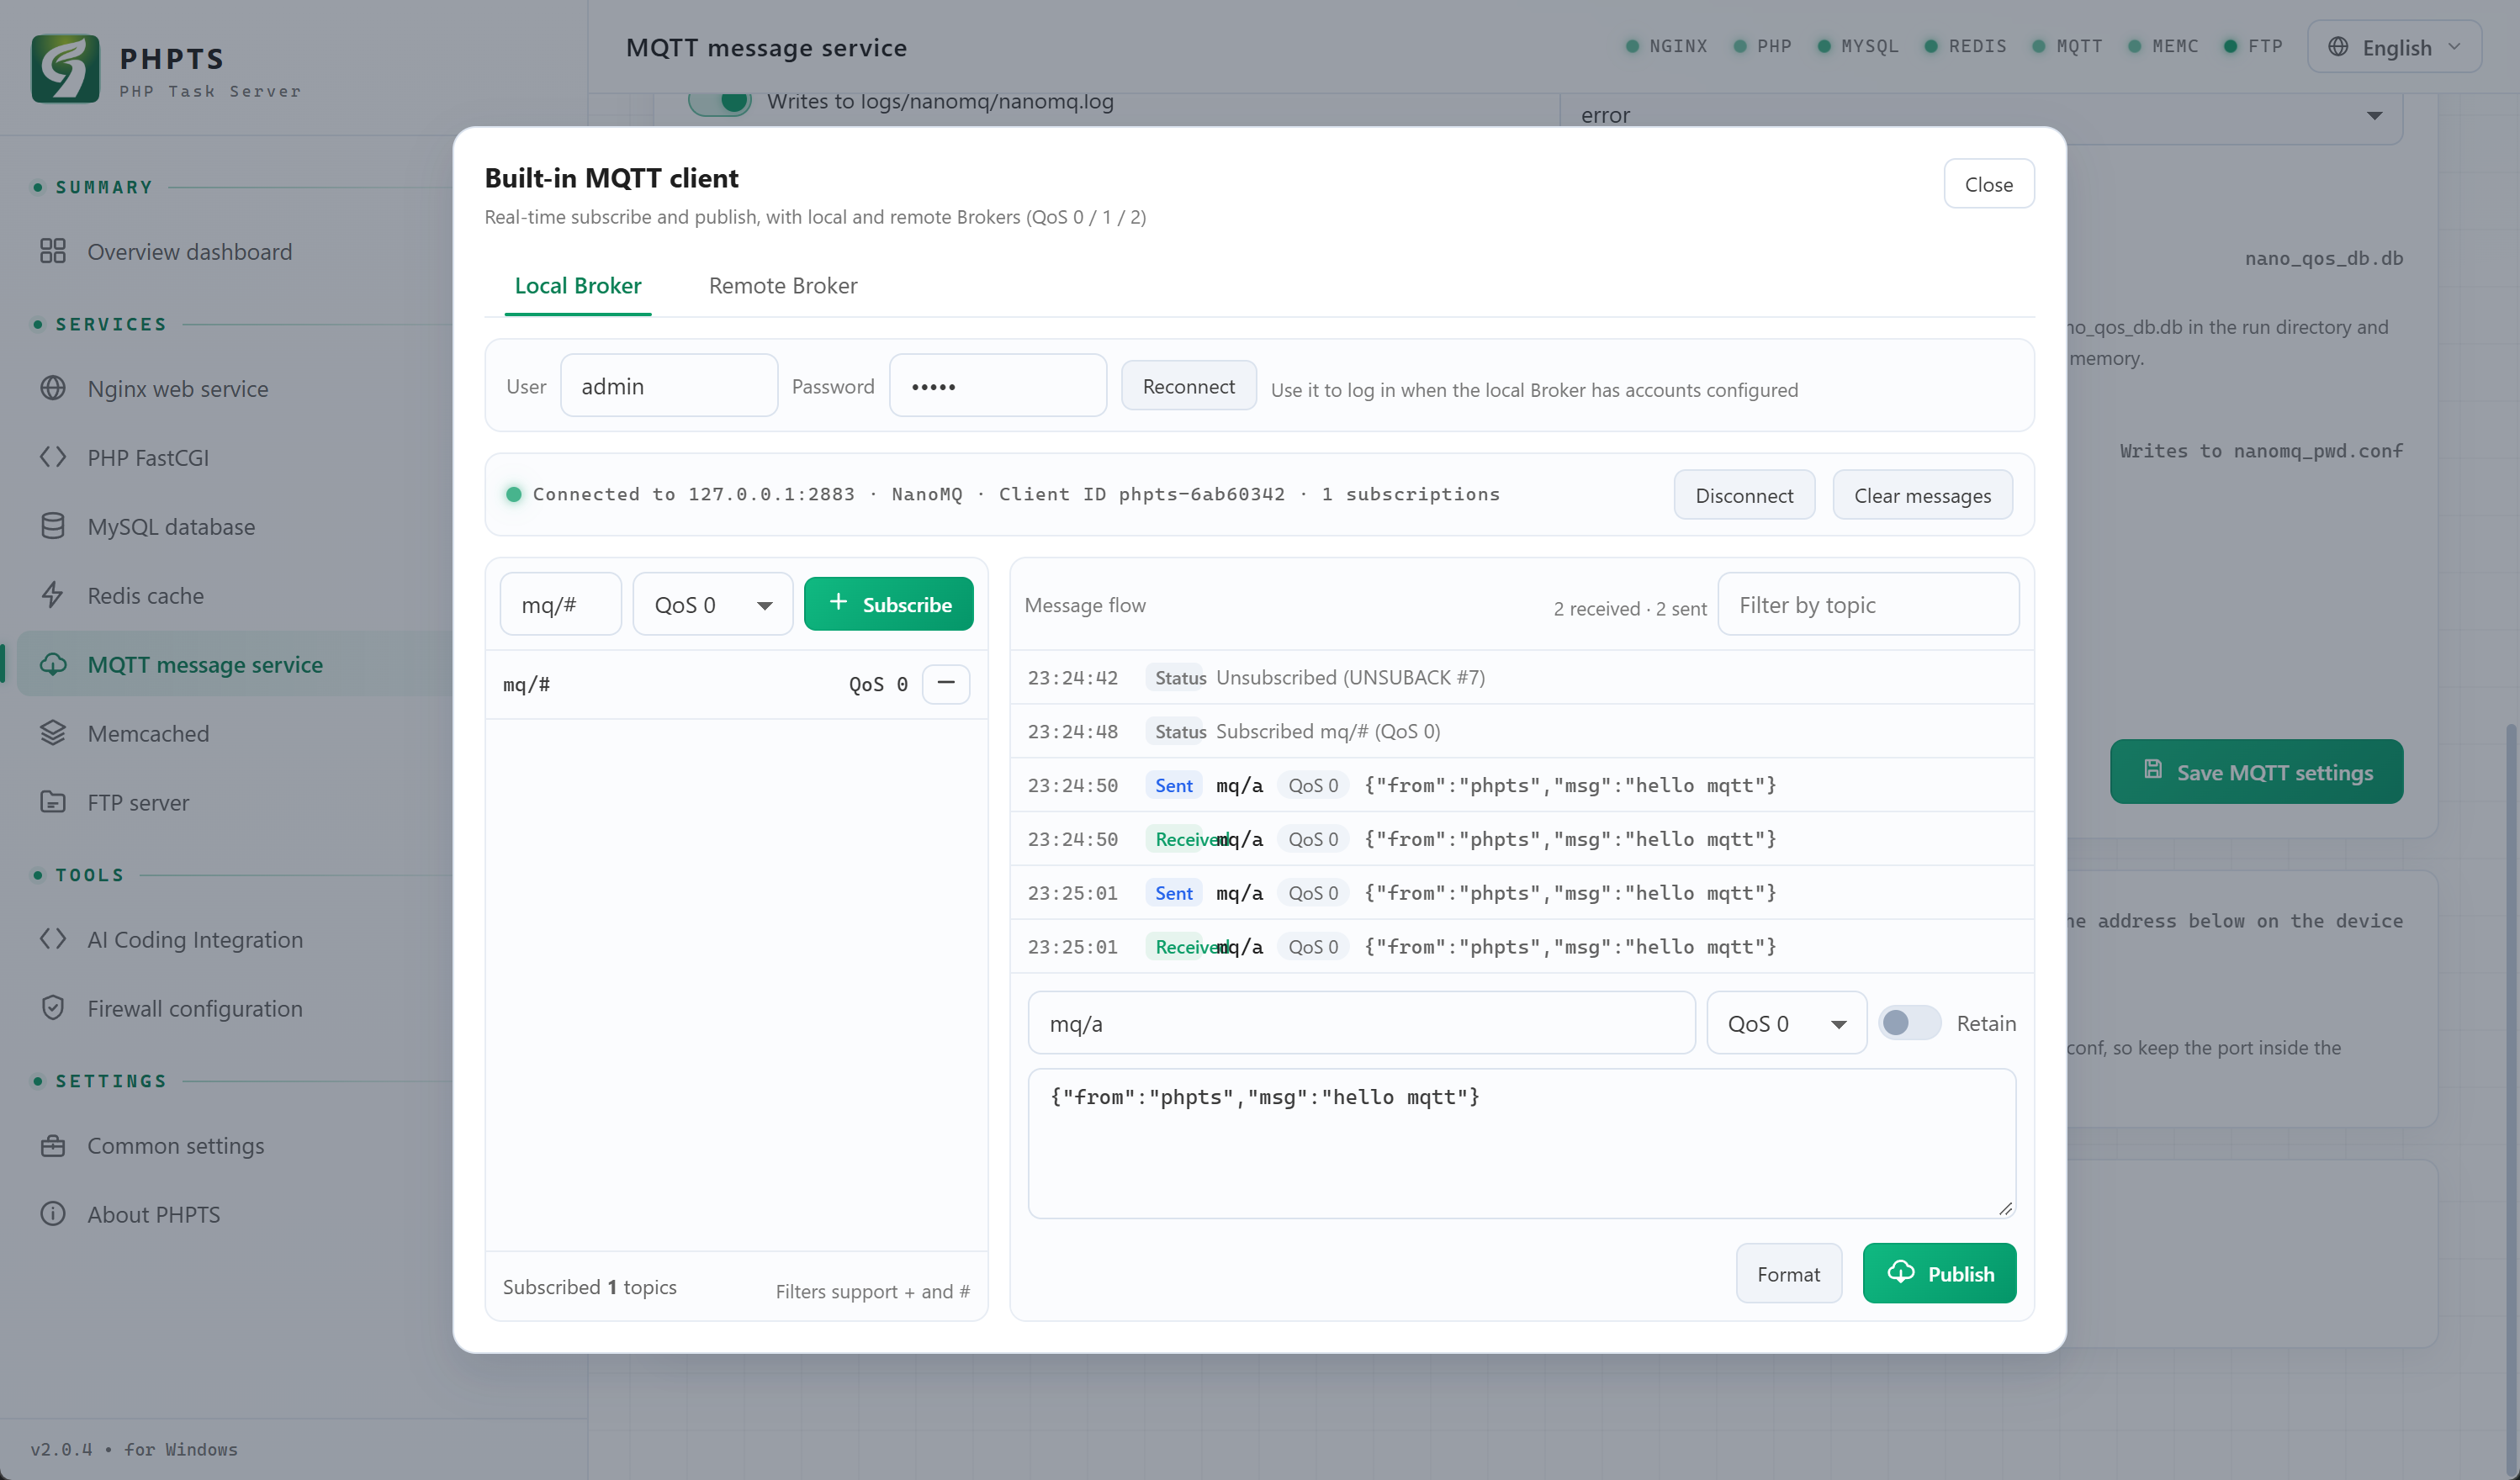Image resolution: width=2520 pixels, height=1480 pixels.
Task: Click the FTP server folder icon
Action: tap(53, 802)
